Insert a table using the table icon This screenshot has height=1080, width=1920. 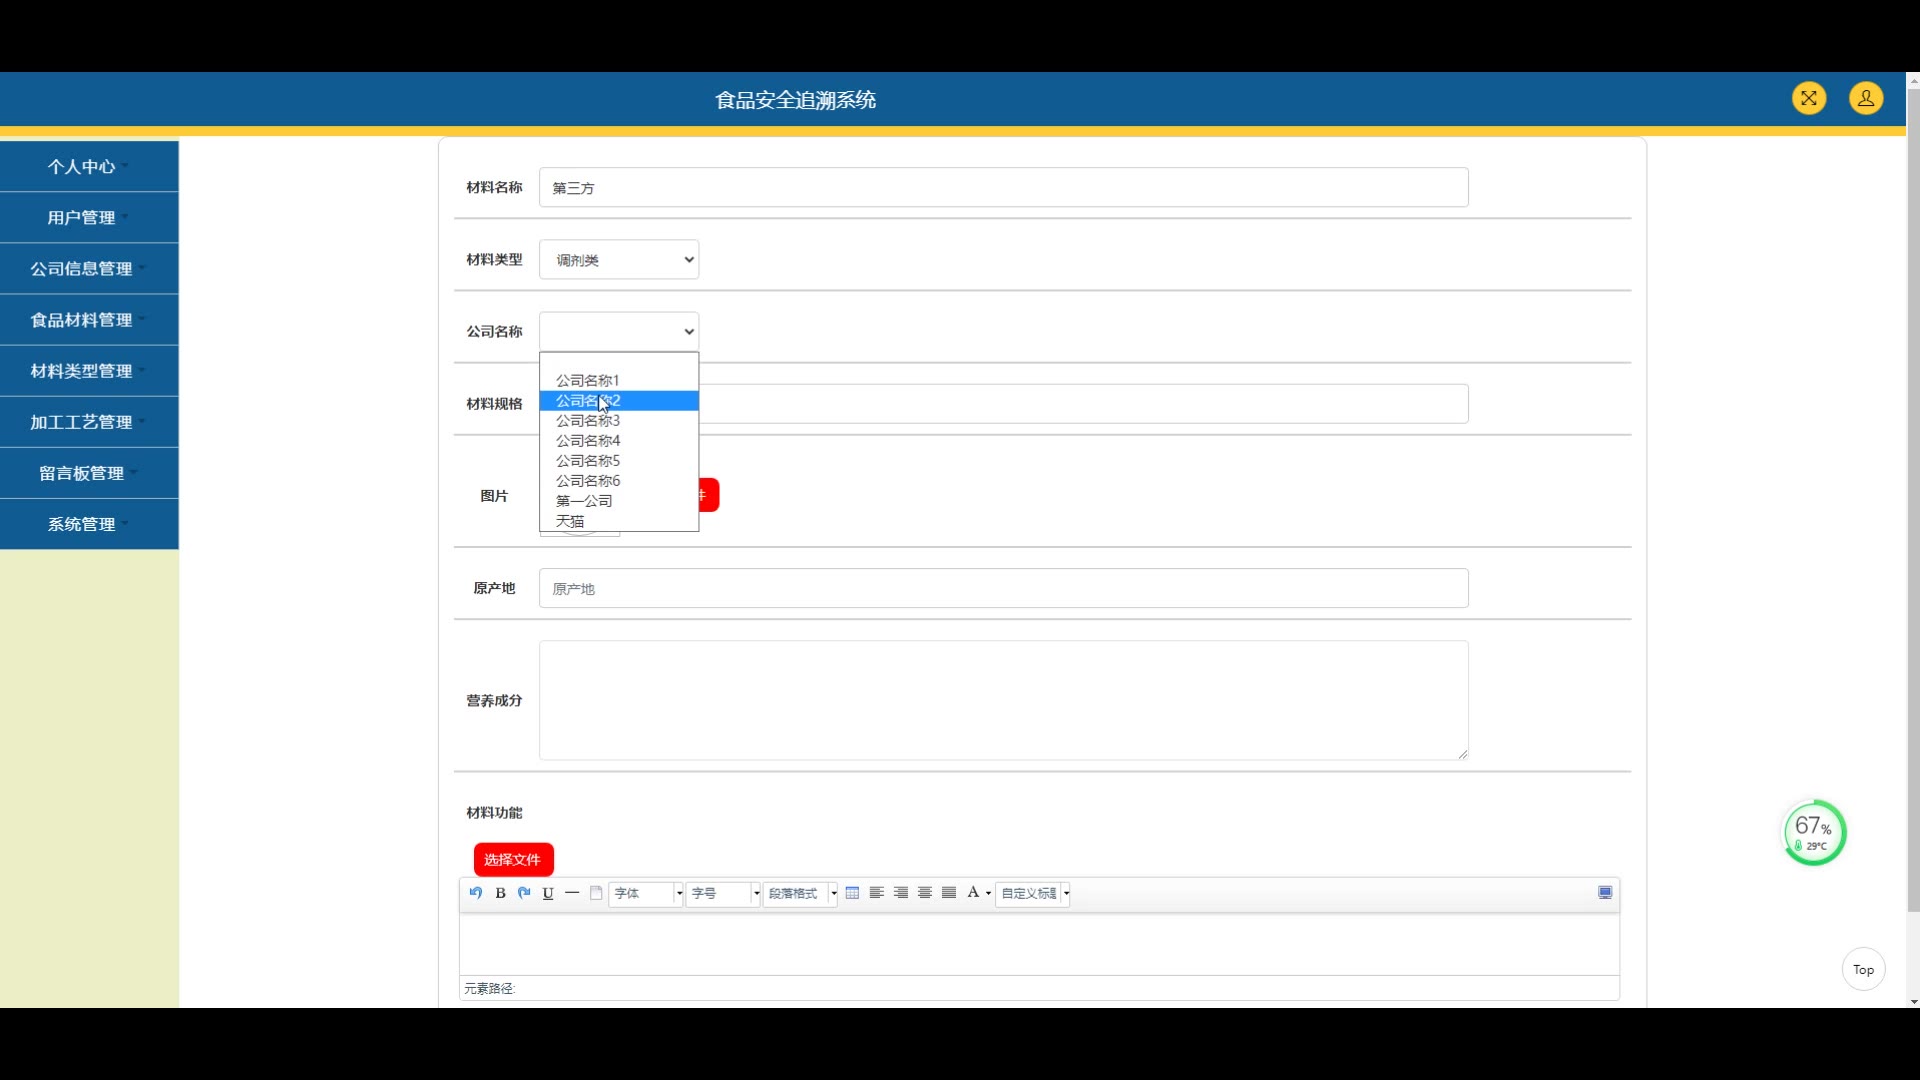[x=852, y=893]
